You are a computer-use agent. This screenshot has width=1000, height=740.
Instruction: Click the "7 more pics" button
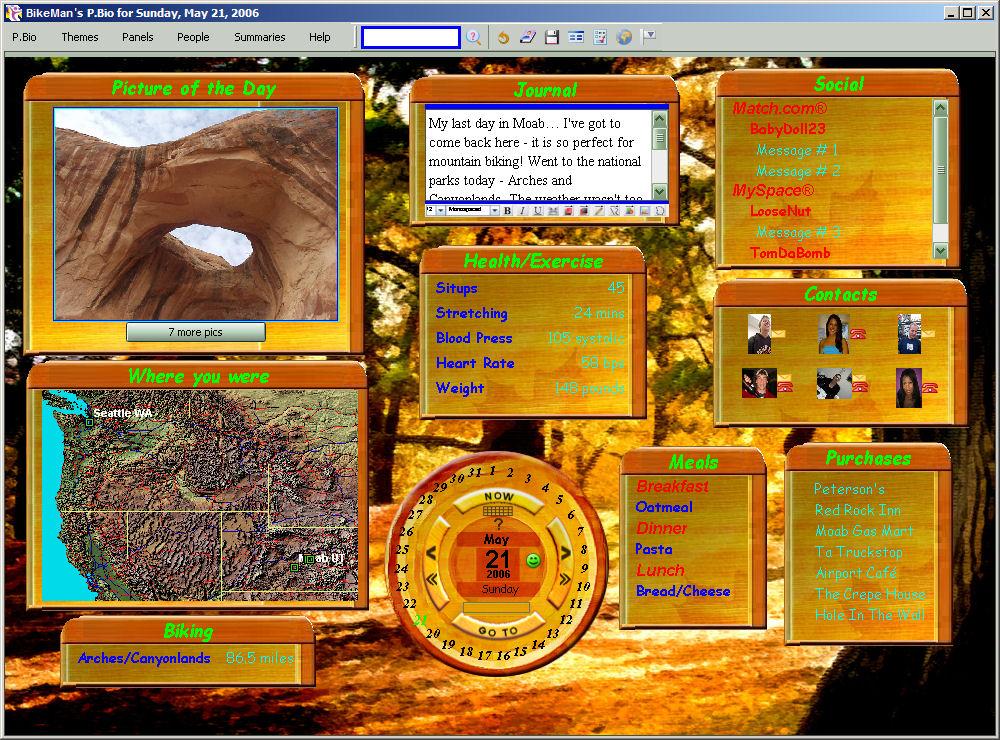[x=196, y=332]
